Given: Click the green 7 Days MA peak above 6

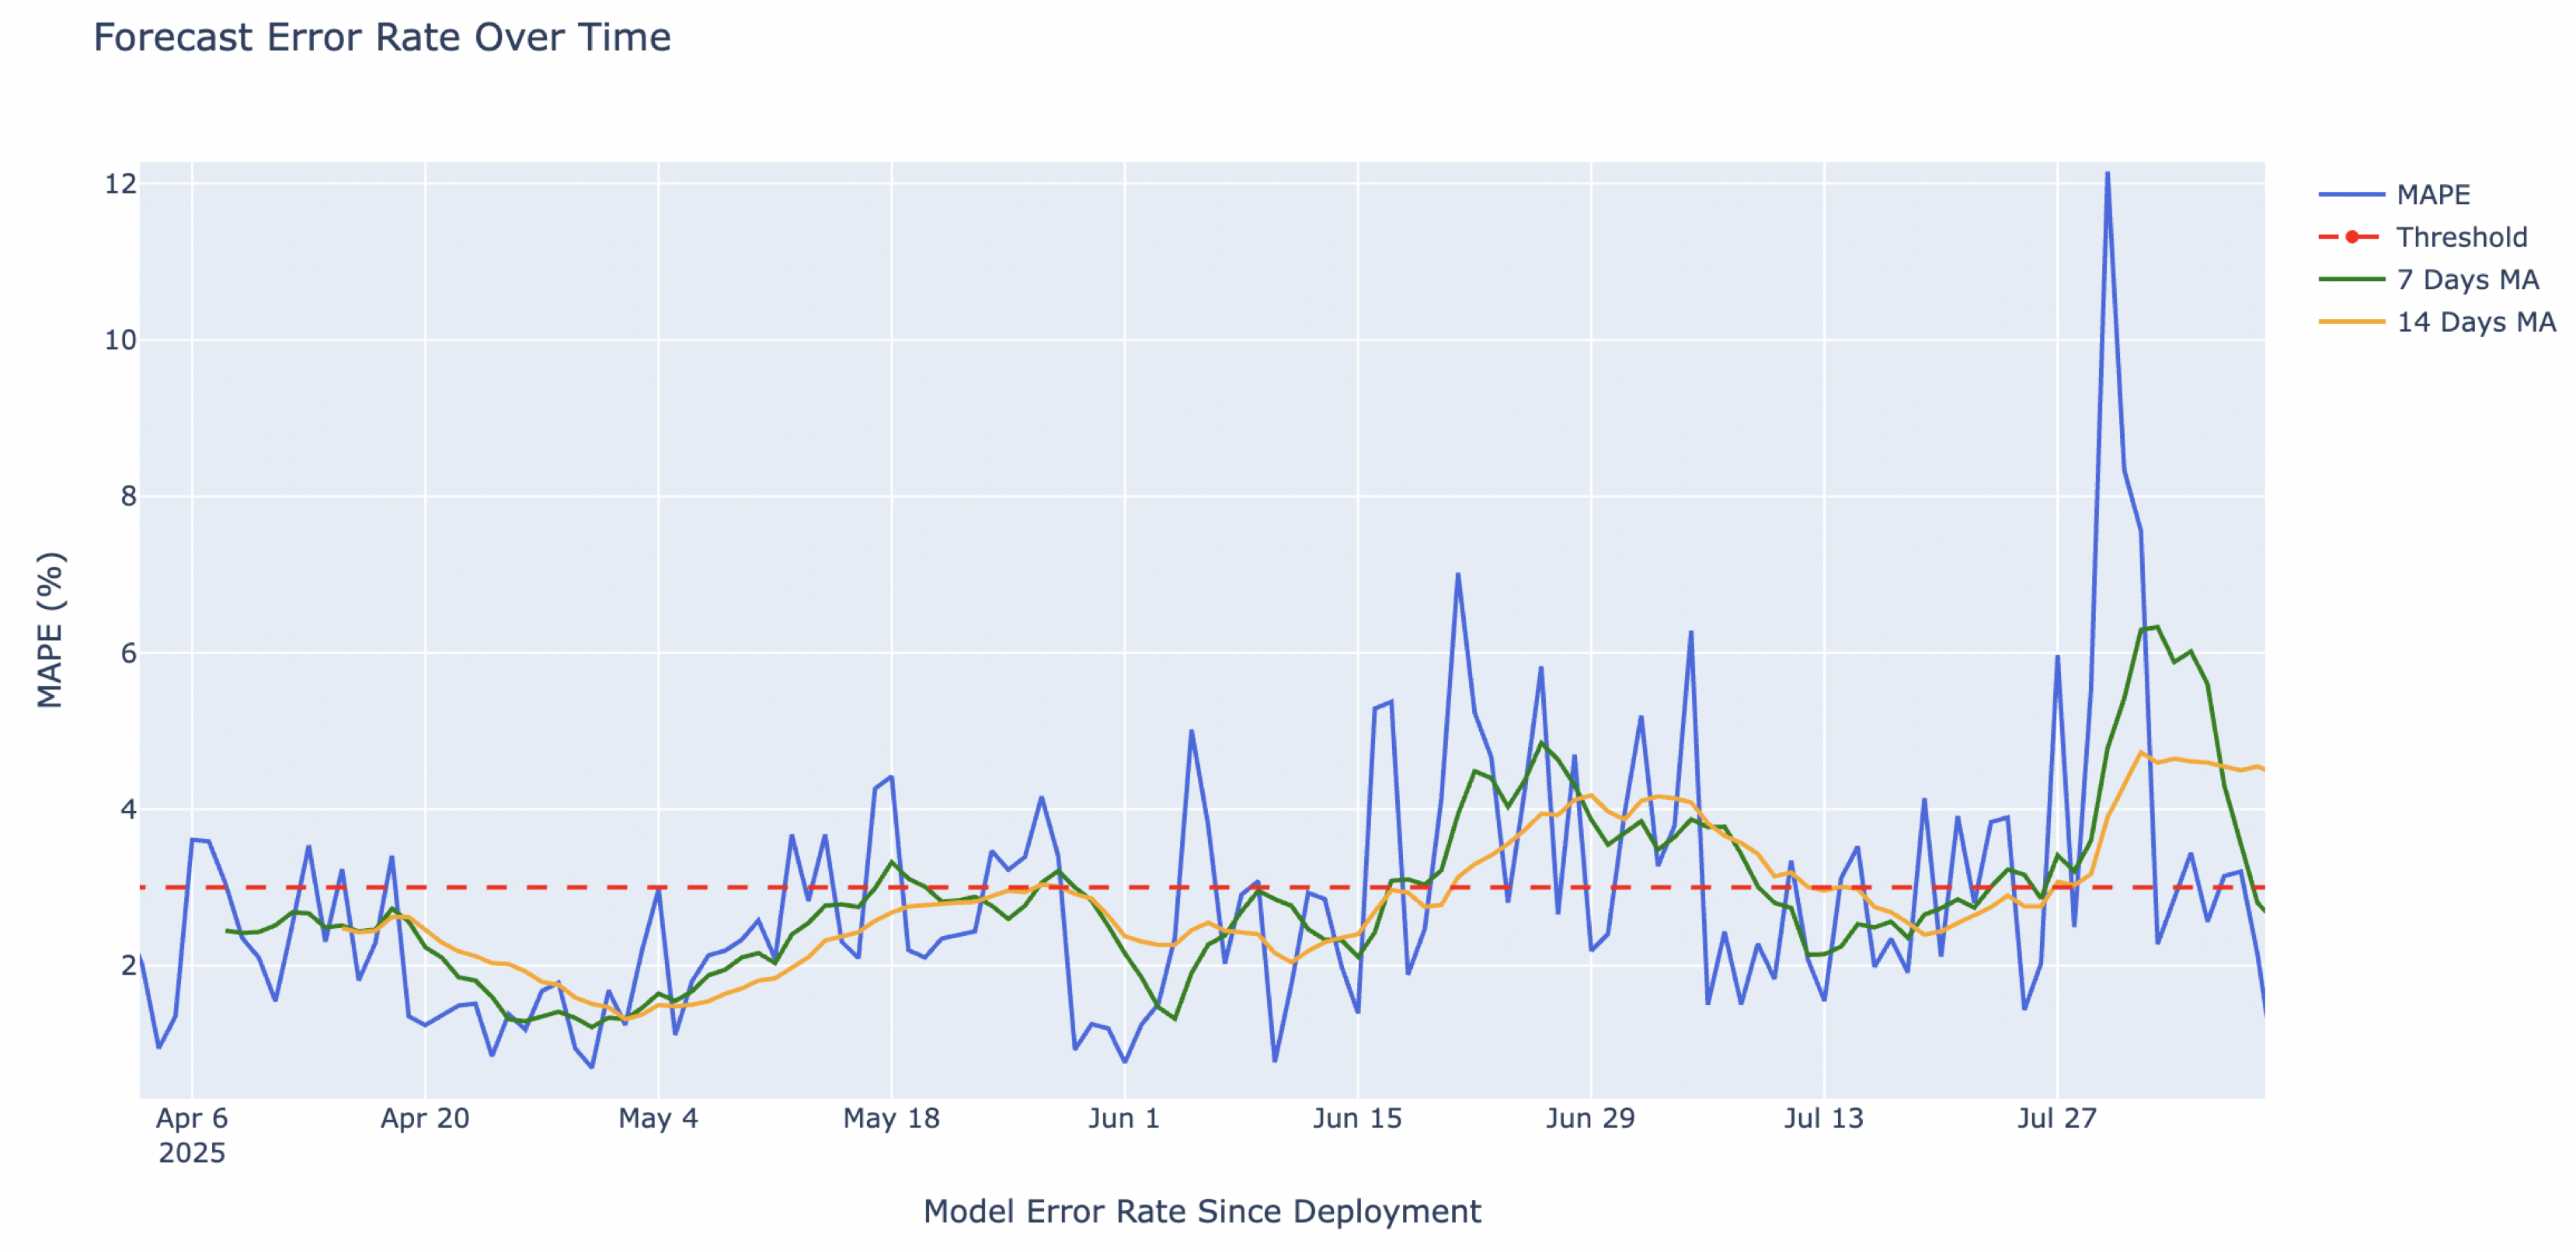Looking at the screenshot, I should [2157, 627].
